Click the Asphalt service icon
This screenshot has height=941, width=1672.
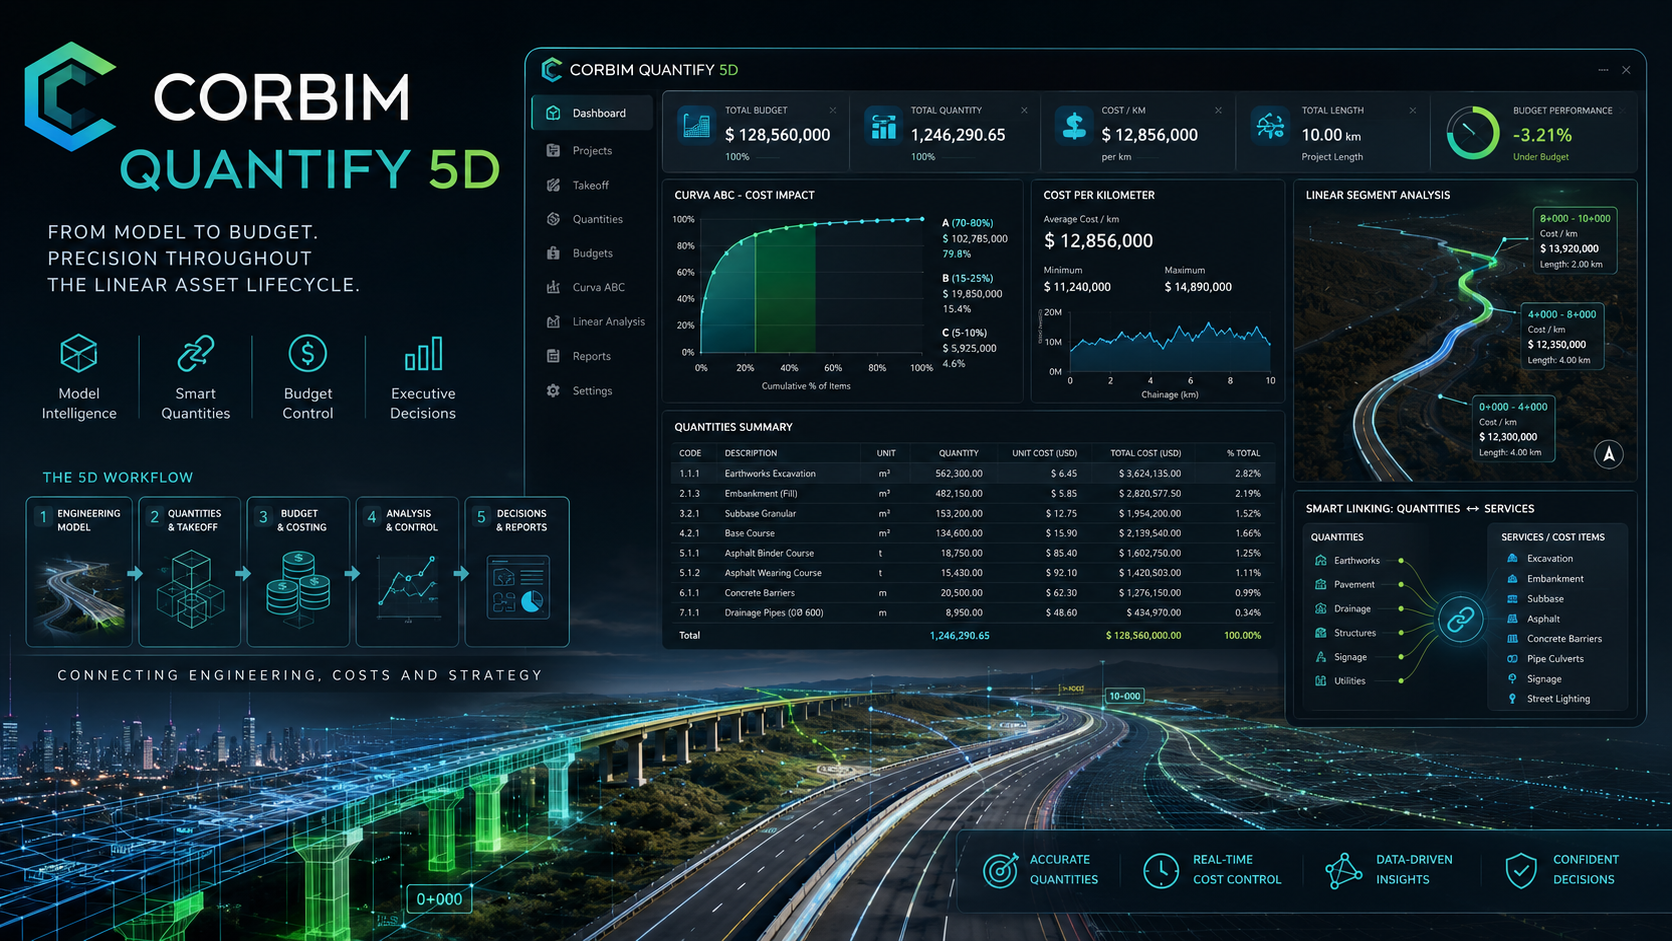[x=1512, y=618]
